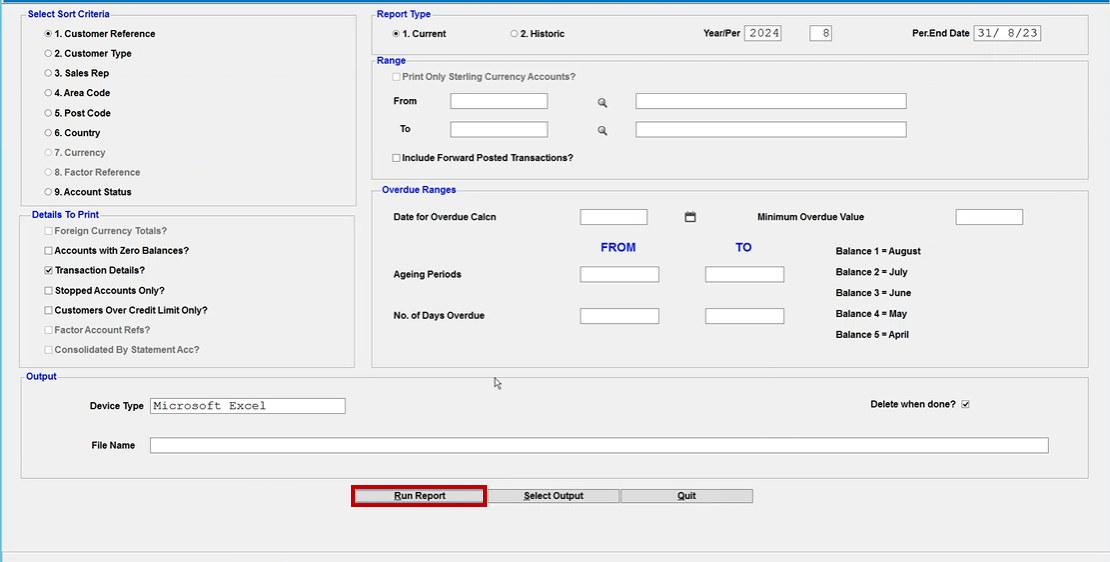This screenshot has height=562, width=1110.
Task: Click the Year field showing 2024
Action: pyautogui.click(x=762, y=33)
